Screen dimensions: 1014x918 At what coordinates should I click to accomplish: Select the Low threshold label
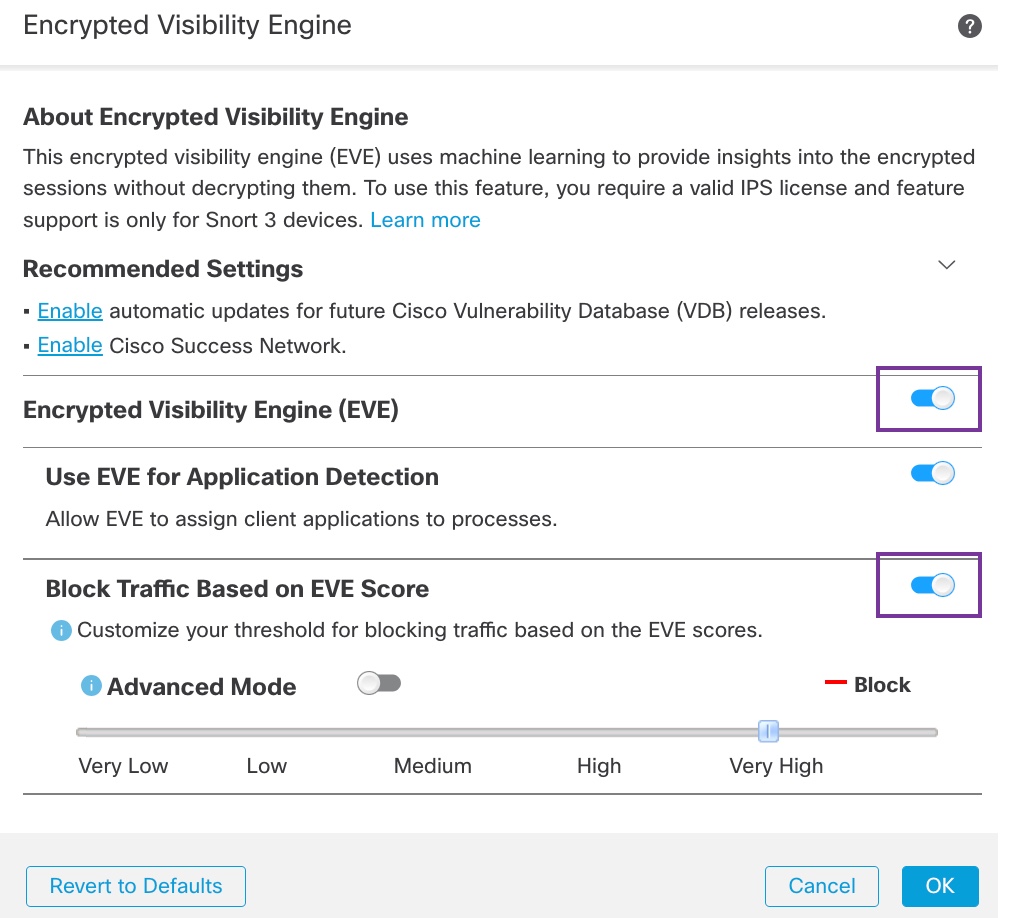pyautogui.click(x=266, y=766)
